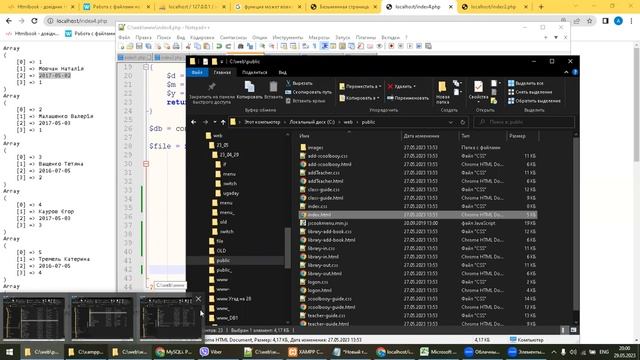Select the Home (Главная) ribbon tab
640x360 pixels.
tap(222, 72)
